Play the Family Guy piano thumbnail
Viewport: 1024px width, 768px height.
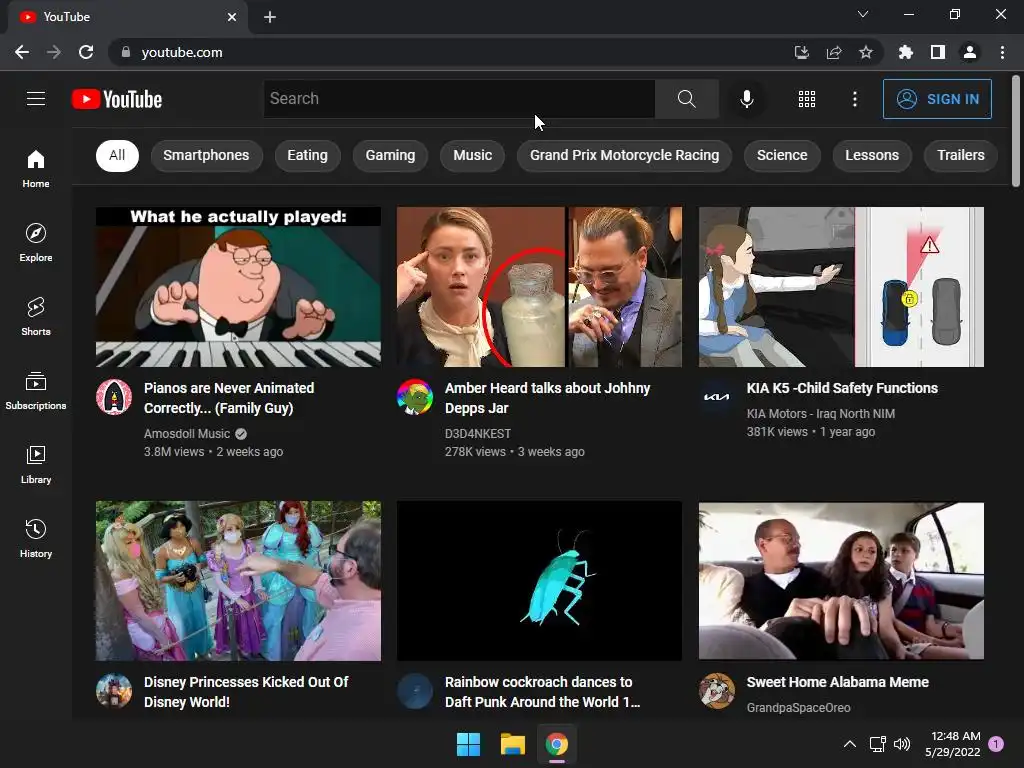click(x=238, y=287)
